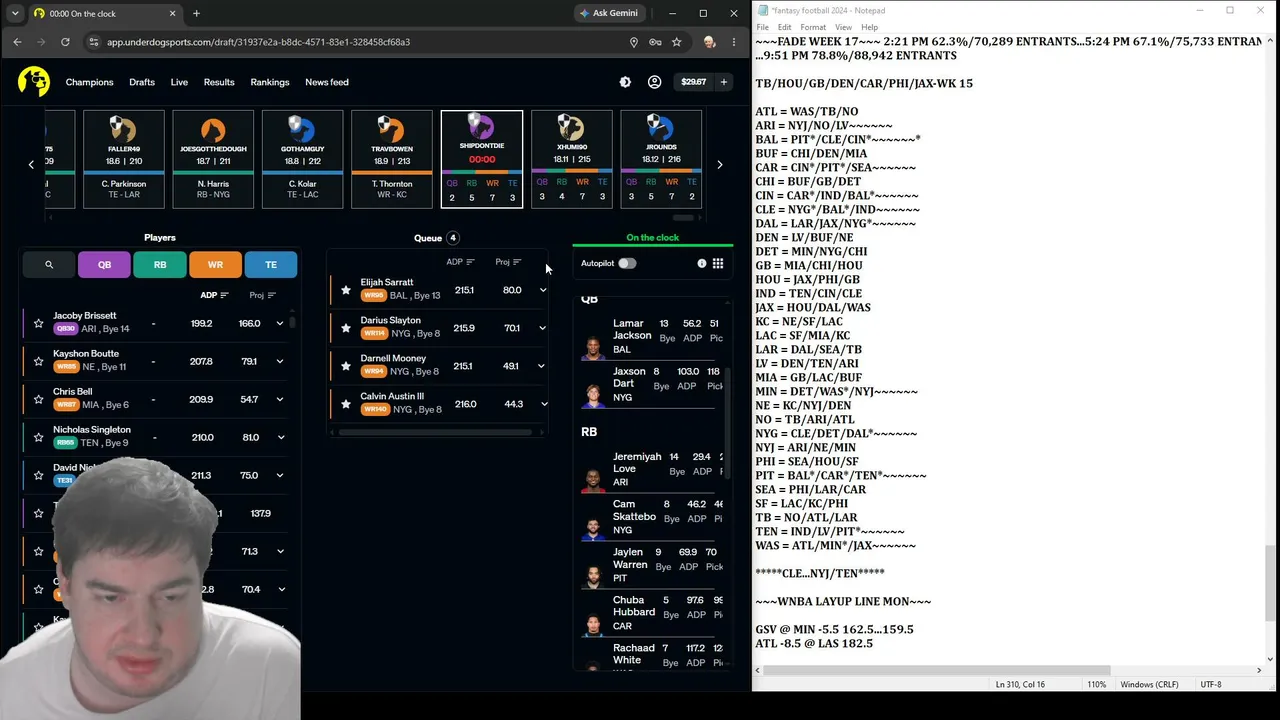Screen dimensions: 1280x720
Task: Reload the Underdog draft page
Action: coord(65,42)
